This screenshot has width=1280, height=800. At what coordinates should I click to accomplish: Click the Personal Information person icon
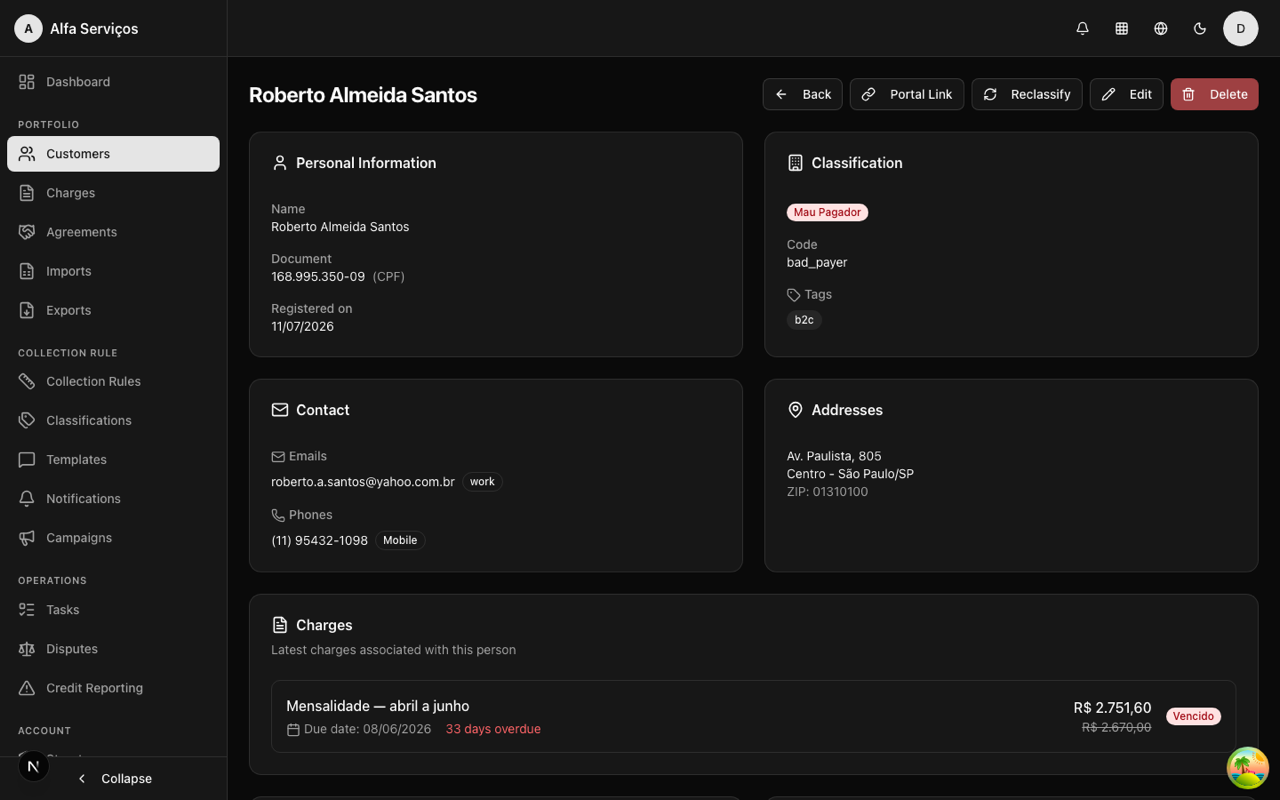tap(280, 163)
